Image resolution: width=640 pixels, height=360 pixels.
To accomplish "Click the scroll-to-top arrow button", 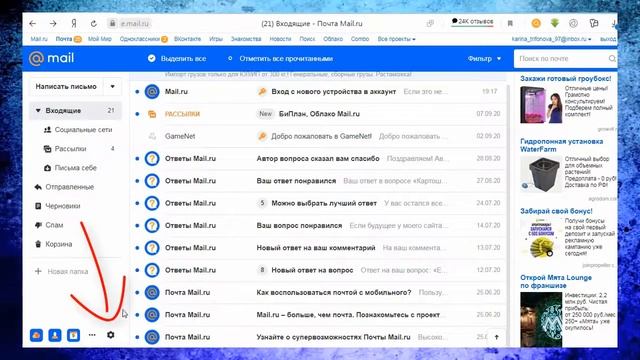I will 496,337.
